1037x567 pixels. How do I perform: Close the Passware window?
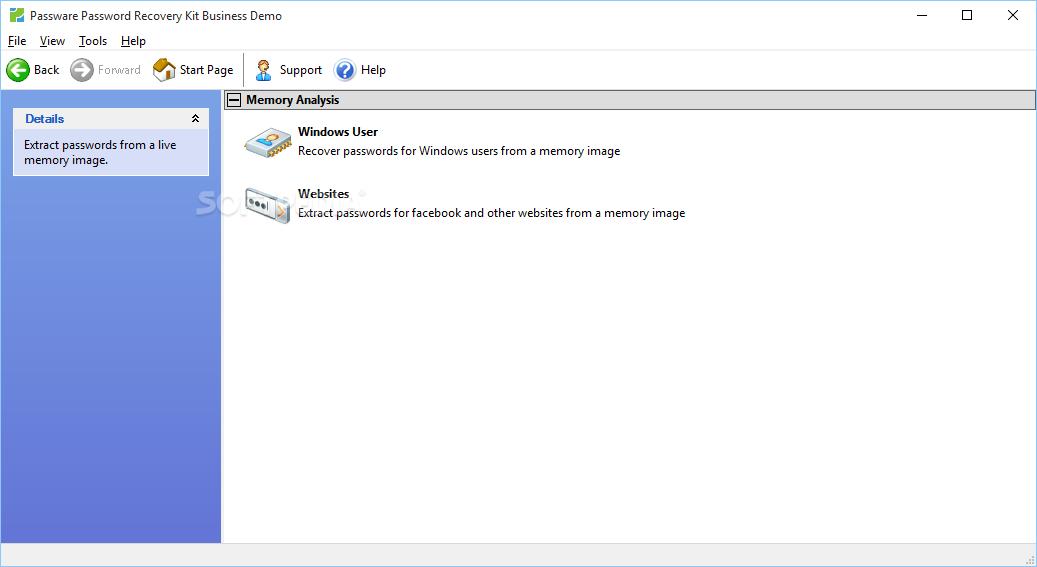click(x=1013, y=15)
